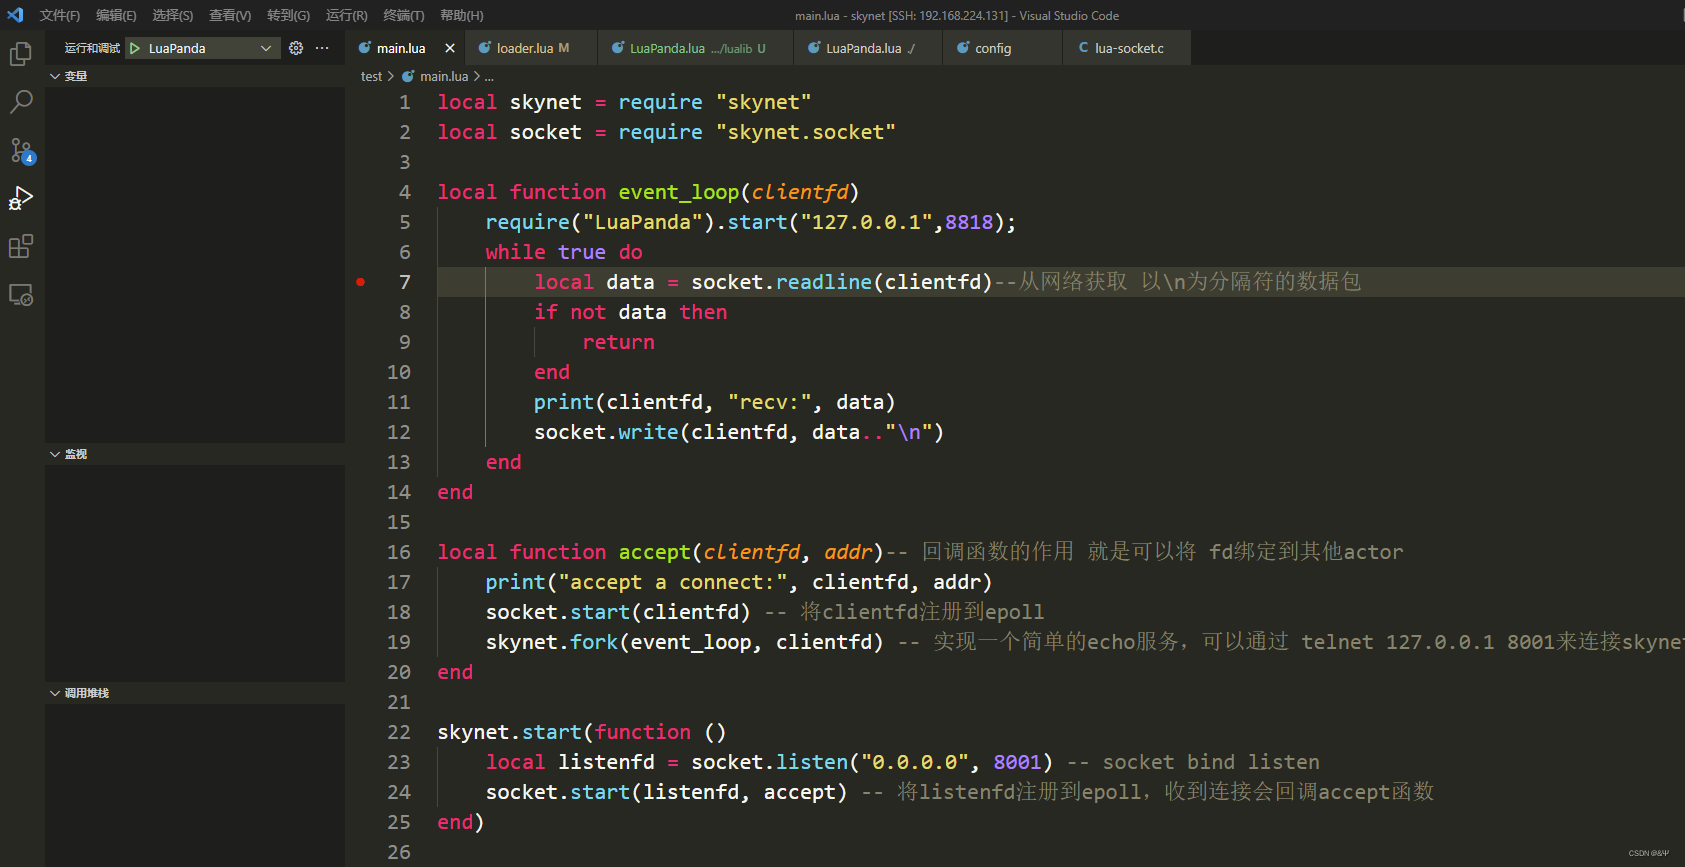Open the Run and Debug view
Image resolution: width=1685 pixels, height=867 pixels.
(x=21, y=198)
